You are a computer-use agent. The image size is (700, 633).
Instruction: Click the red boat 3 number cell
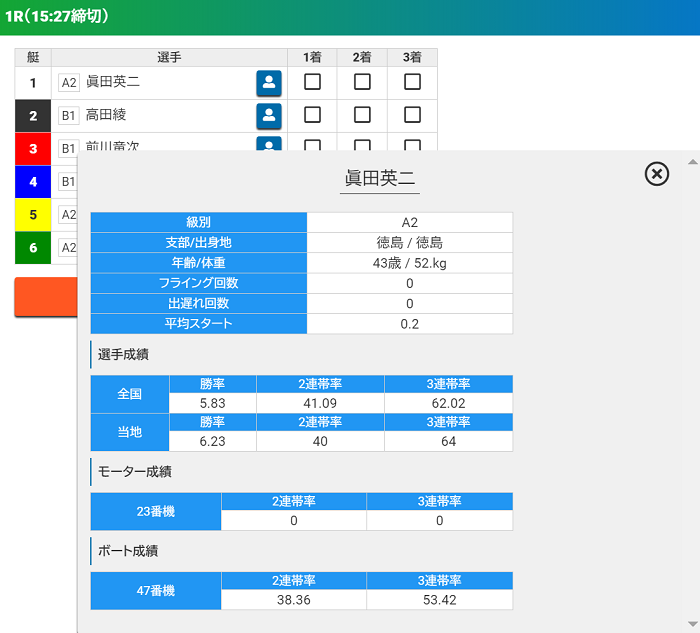[x=33, y=148]
